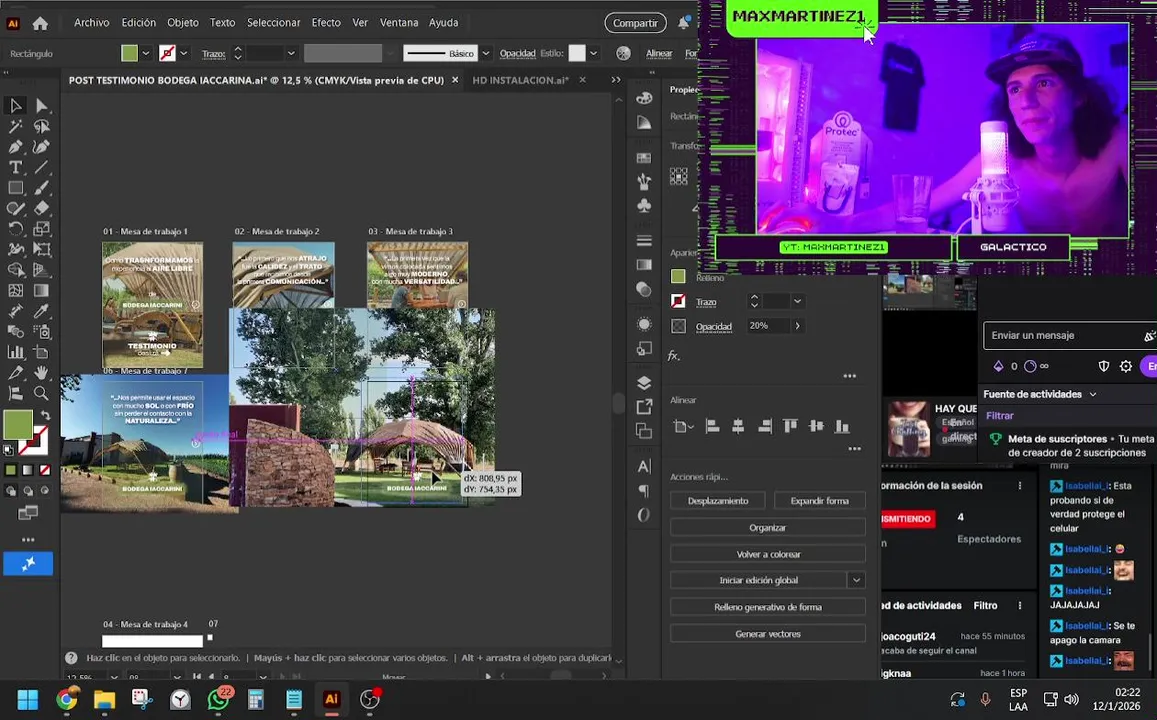Screen dimensions: 1157x720
Task: Set Gradient fill mode below swatches
Action: pos(27,470)
